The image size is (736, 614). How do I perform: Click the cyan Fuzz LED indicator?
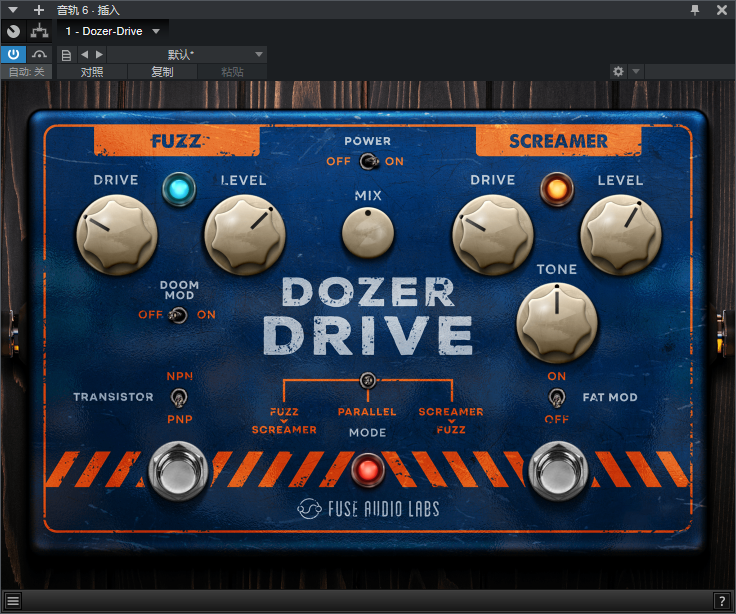(x=179, y=189)
